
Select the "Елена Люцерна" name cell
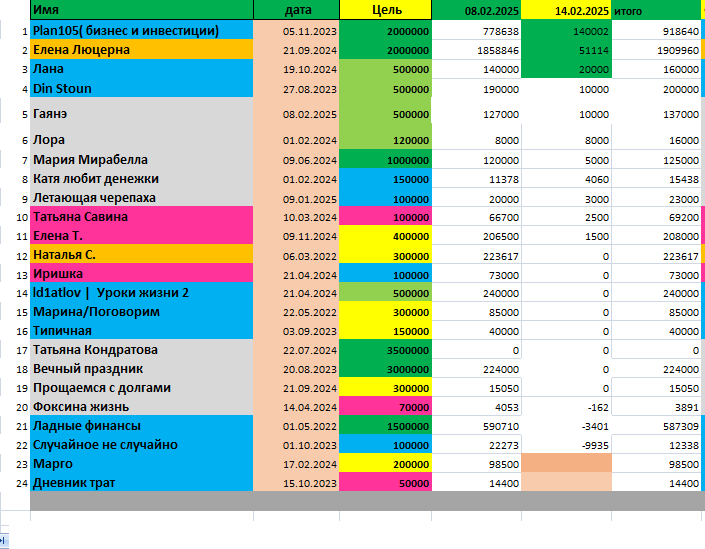coord(142,49)
